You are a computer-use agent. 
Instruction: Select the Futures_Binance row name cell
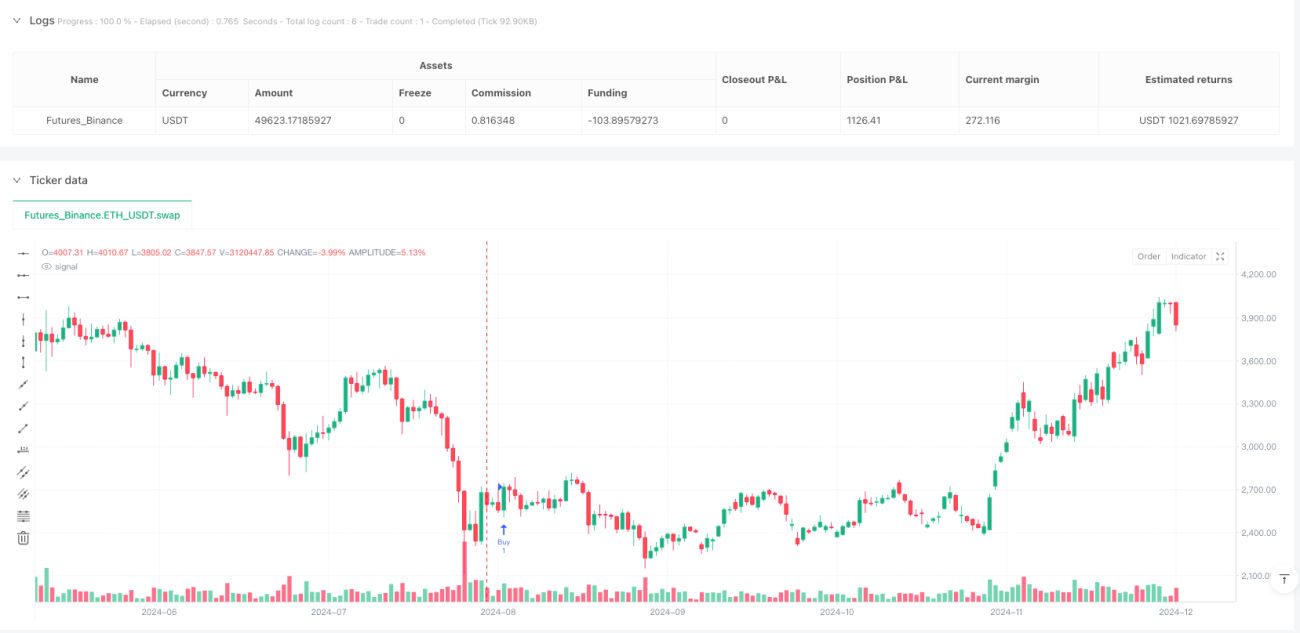coord(85,120)
